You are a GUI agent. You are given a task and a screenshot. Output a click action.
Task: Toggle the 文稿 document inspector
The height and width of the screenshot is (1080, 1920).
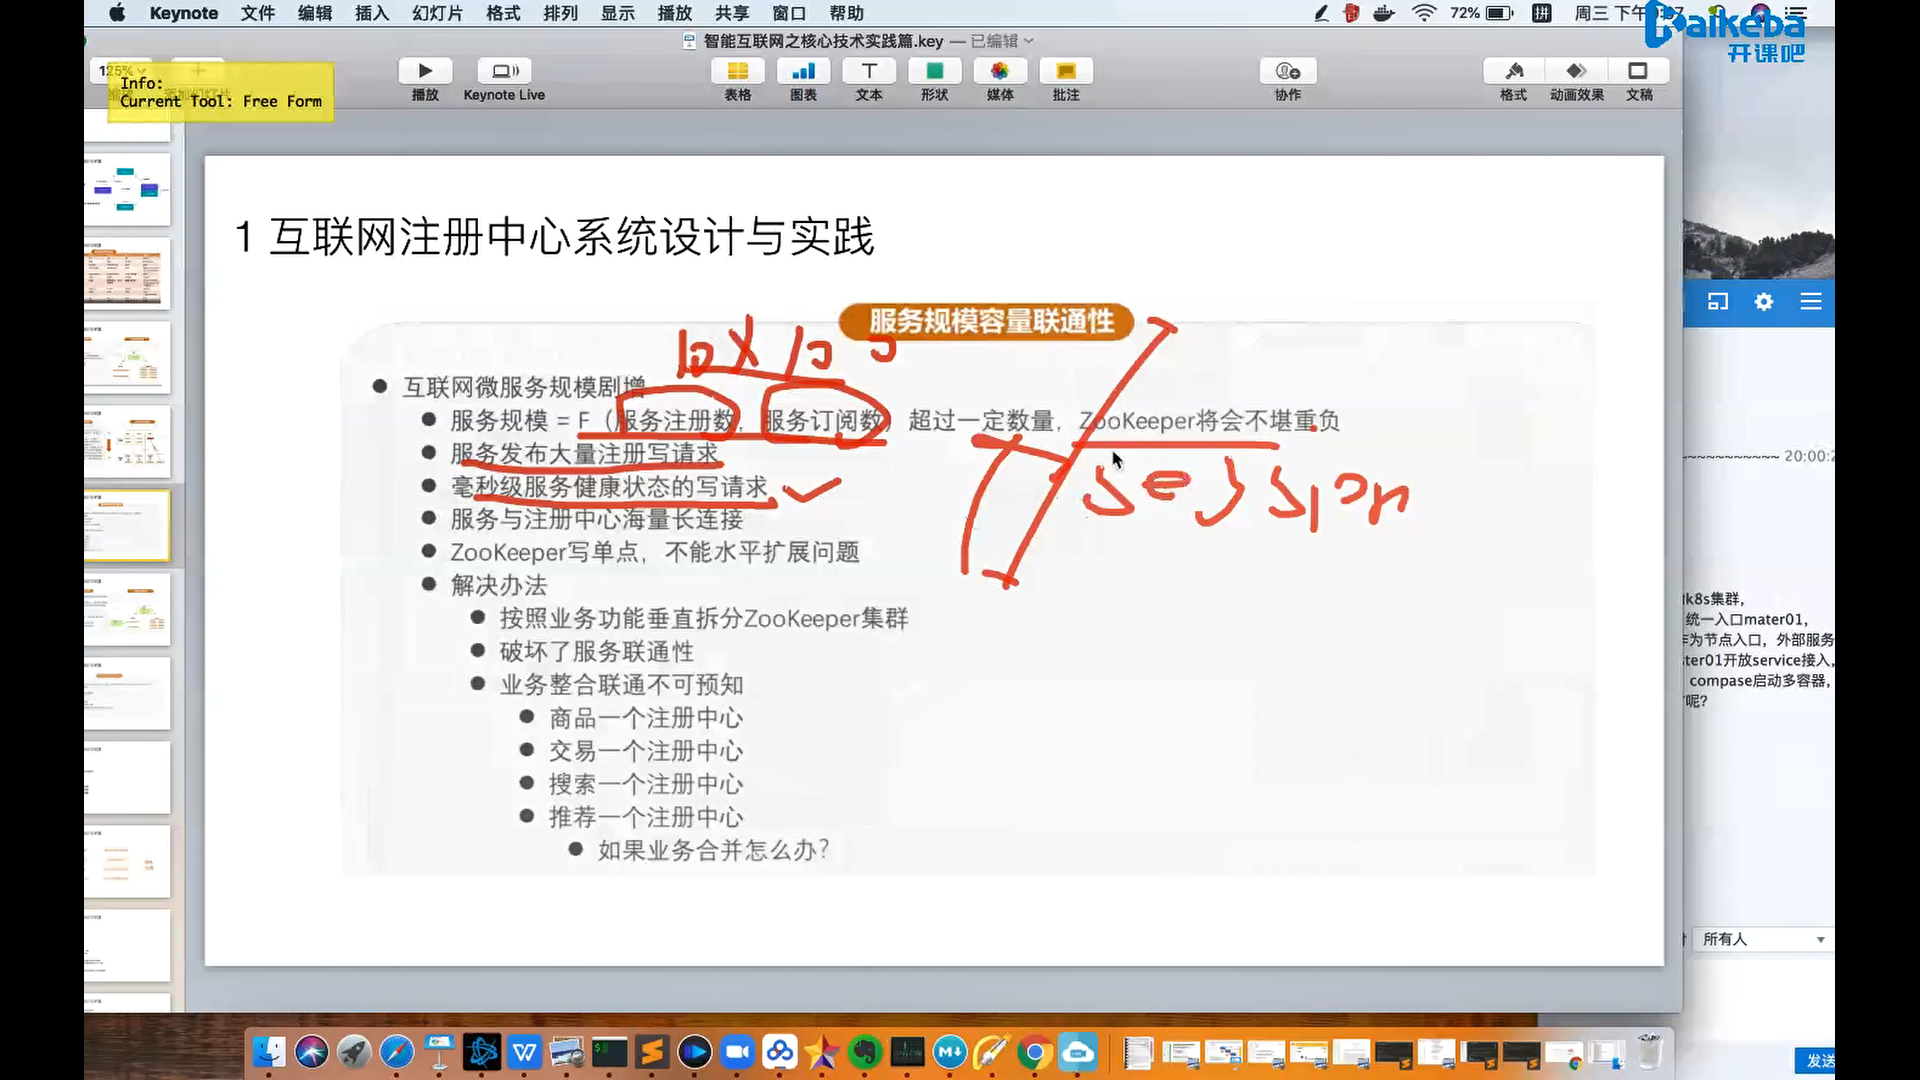click(1638, 72)
